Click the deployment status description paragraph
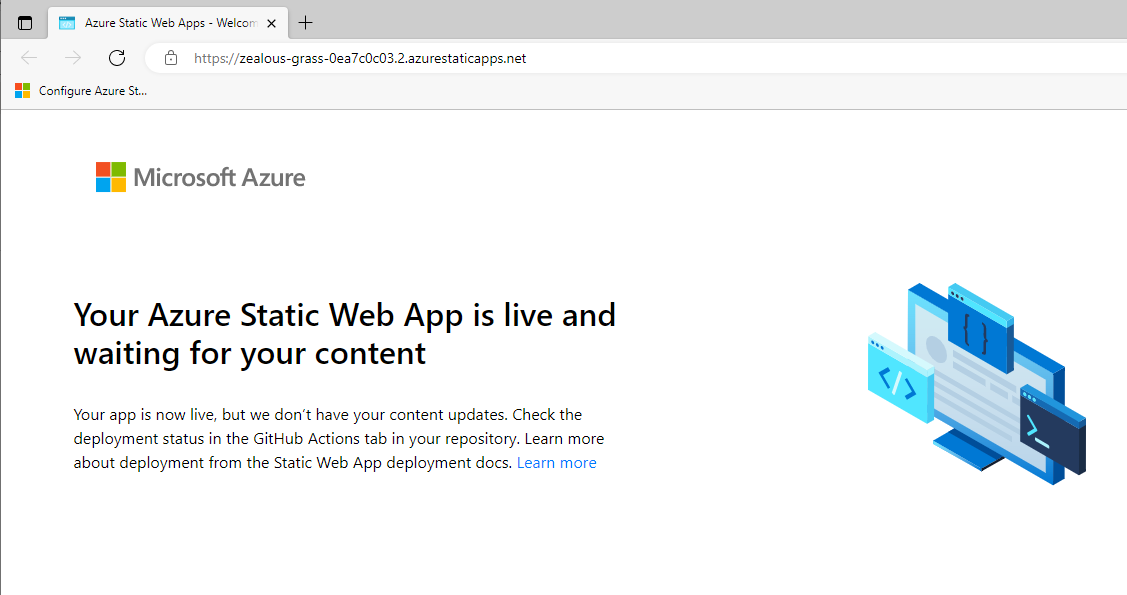 (x=339, y=438)
